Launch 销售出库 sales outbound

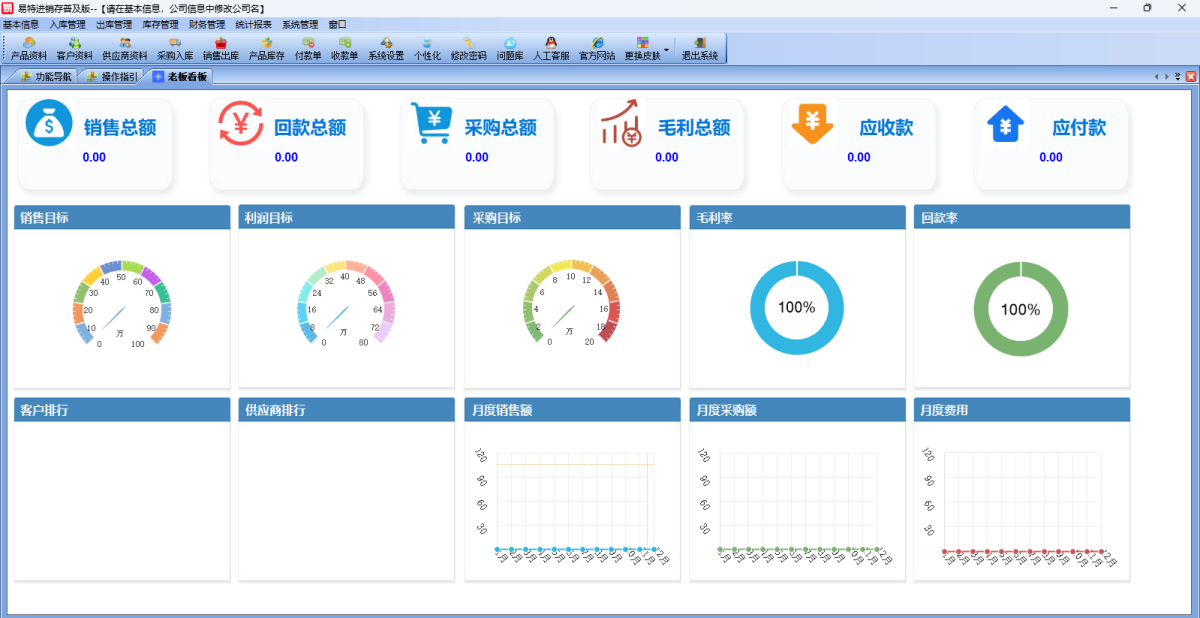point(221,48)
